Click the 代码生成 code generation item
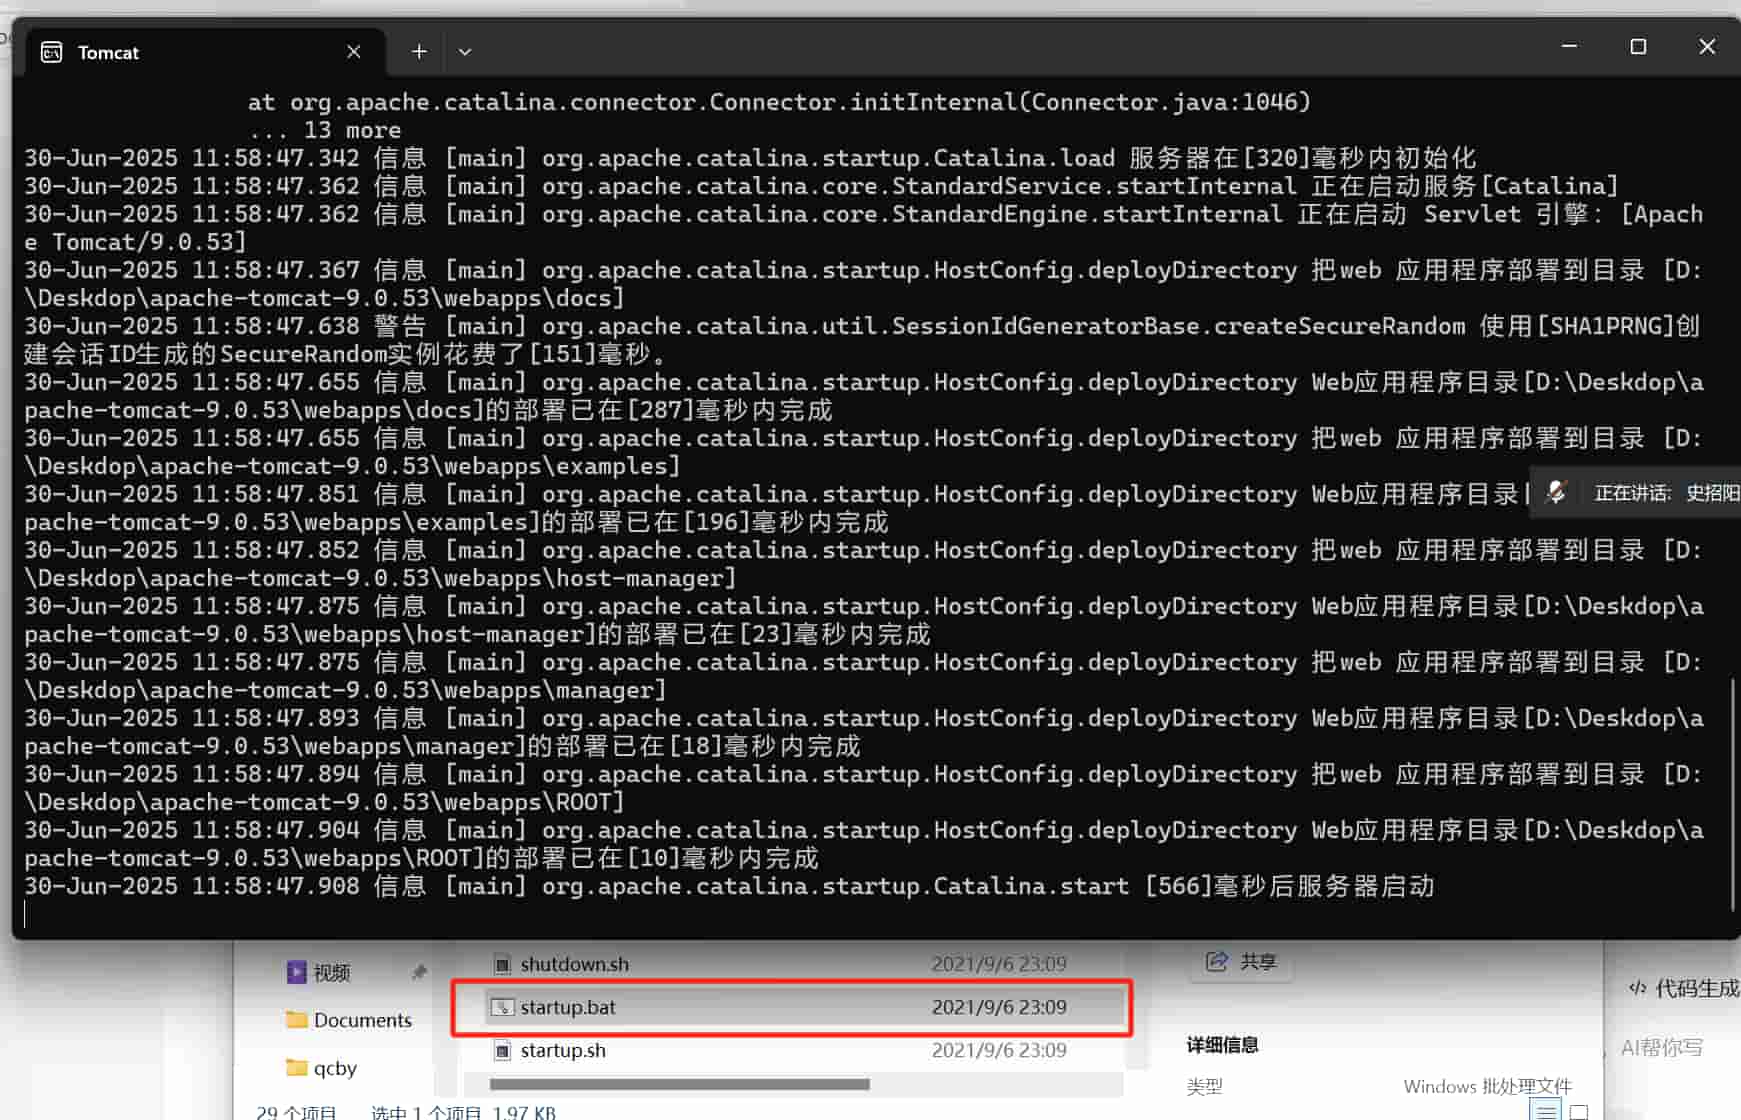1741x1120 pixels. (1684, 988)
